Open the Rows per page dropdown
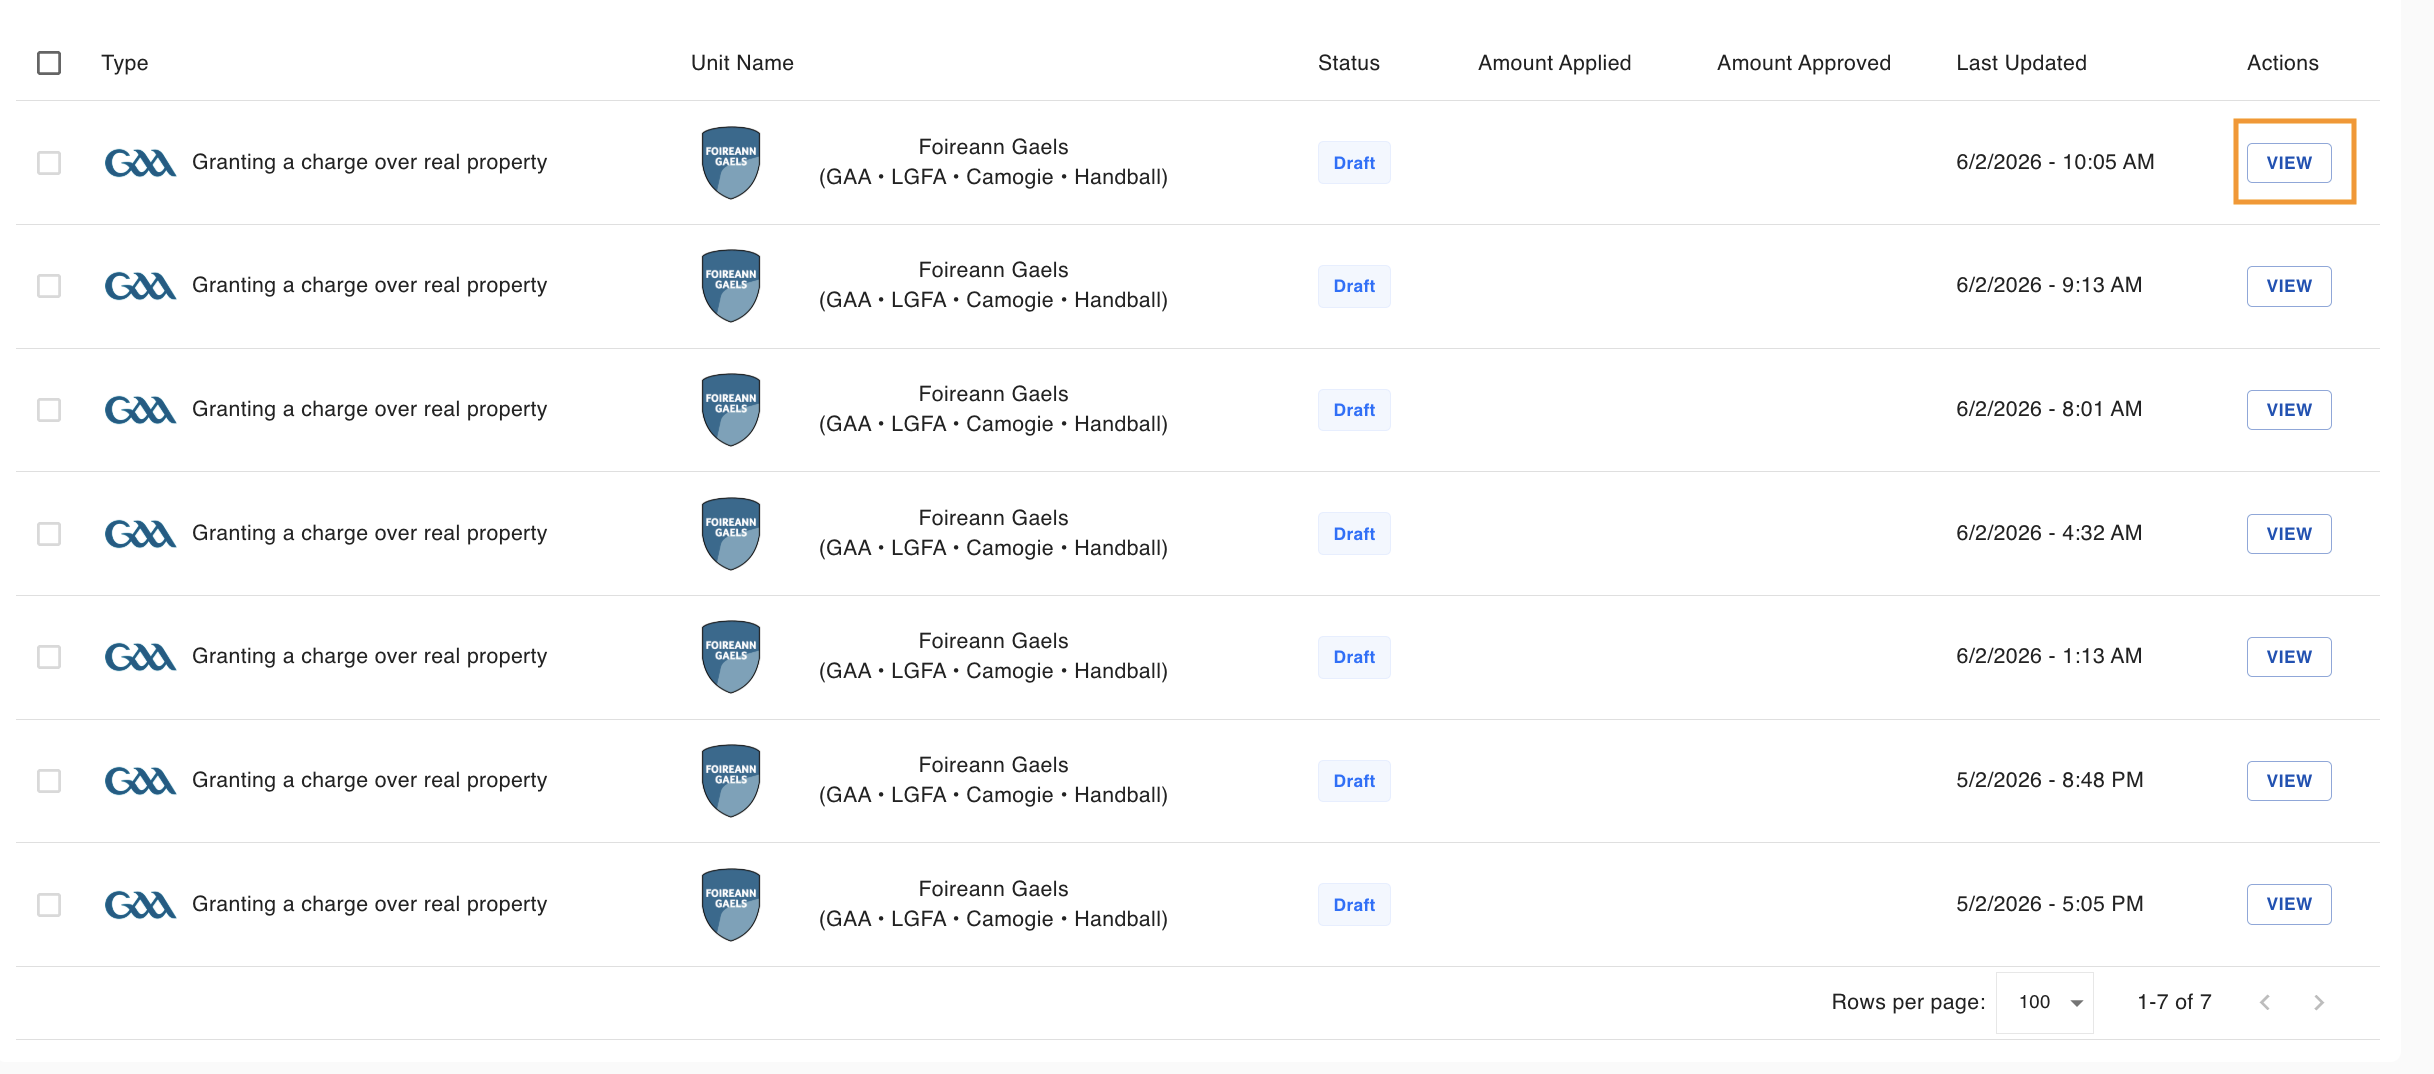 pyautogui.click(x=2045, y=1002)
